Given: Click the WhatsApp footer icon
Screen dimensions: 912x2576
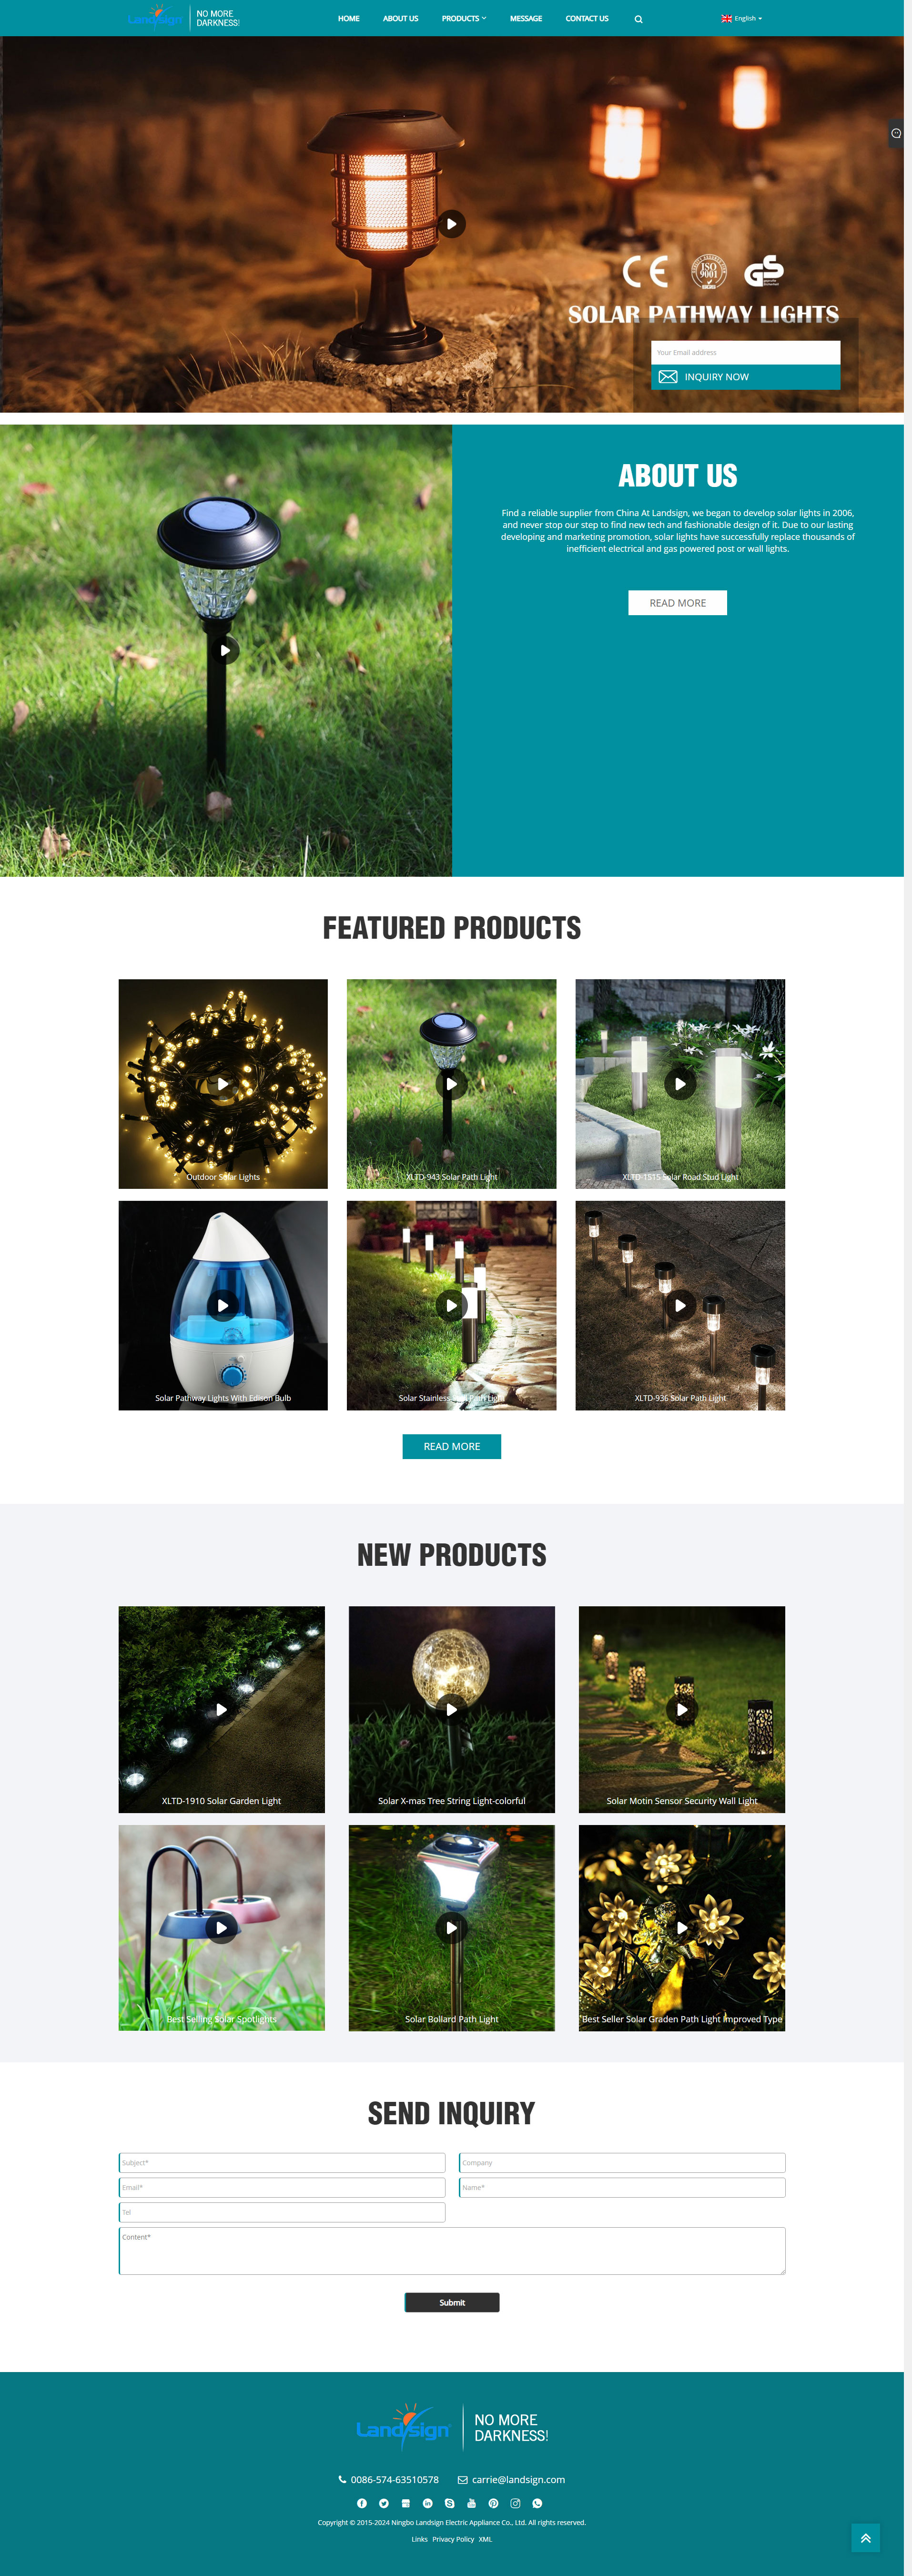Looking at the screenshot, I should (x=537, y=2503).
